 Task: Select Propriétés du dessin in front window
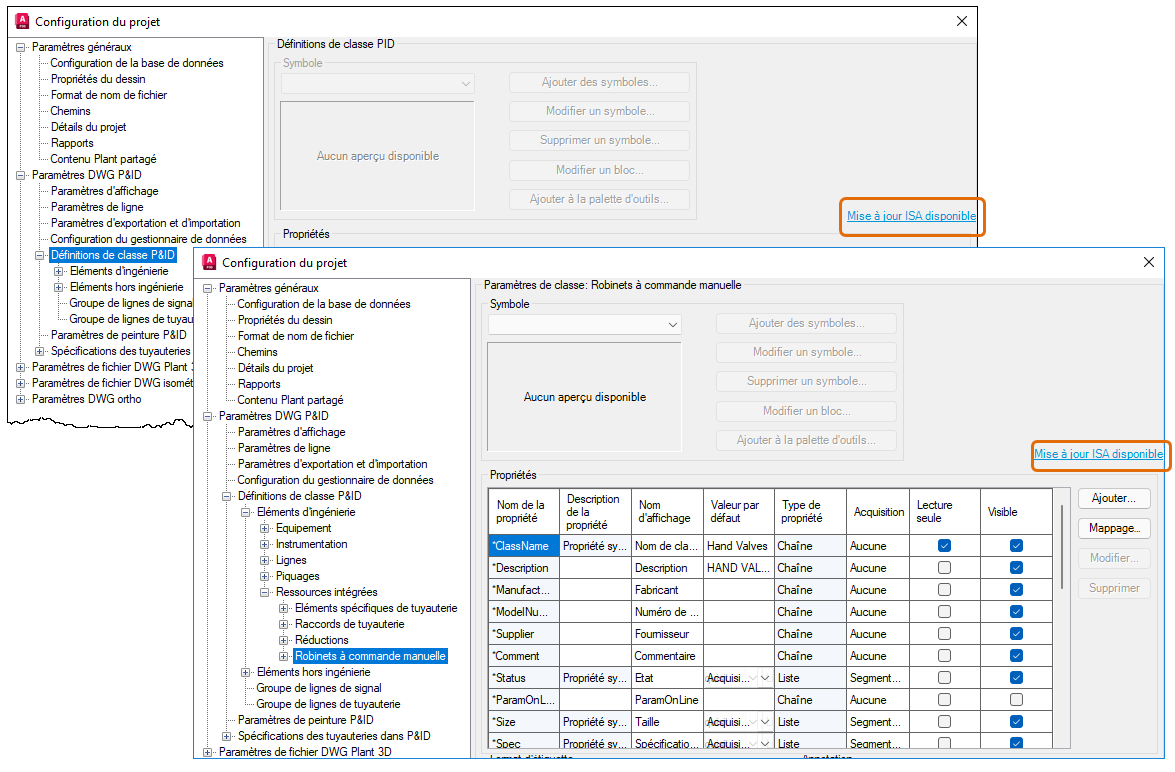click(x=285, y=320)
